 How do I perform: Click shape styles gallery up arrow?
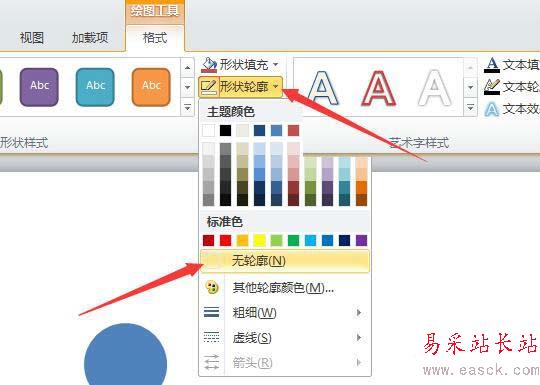[x=187, y=67]
